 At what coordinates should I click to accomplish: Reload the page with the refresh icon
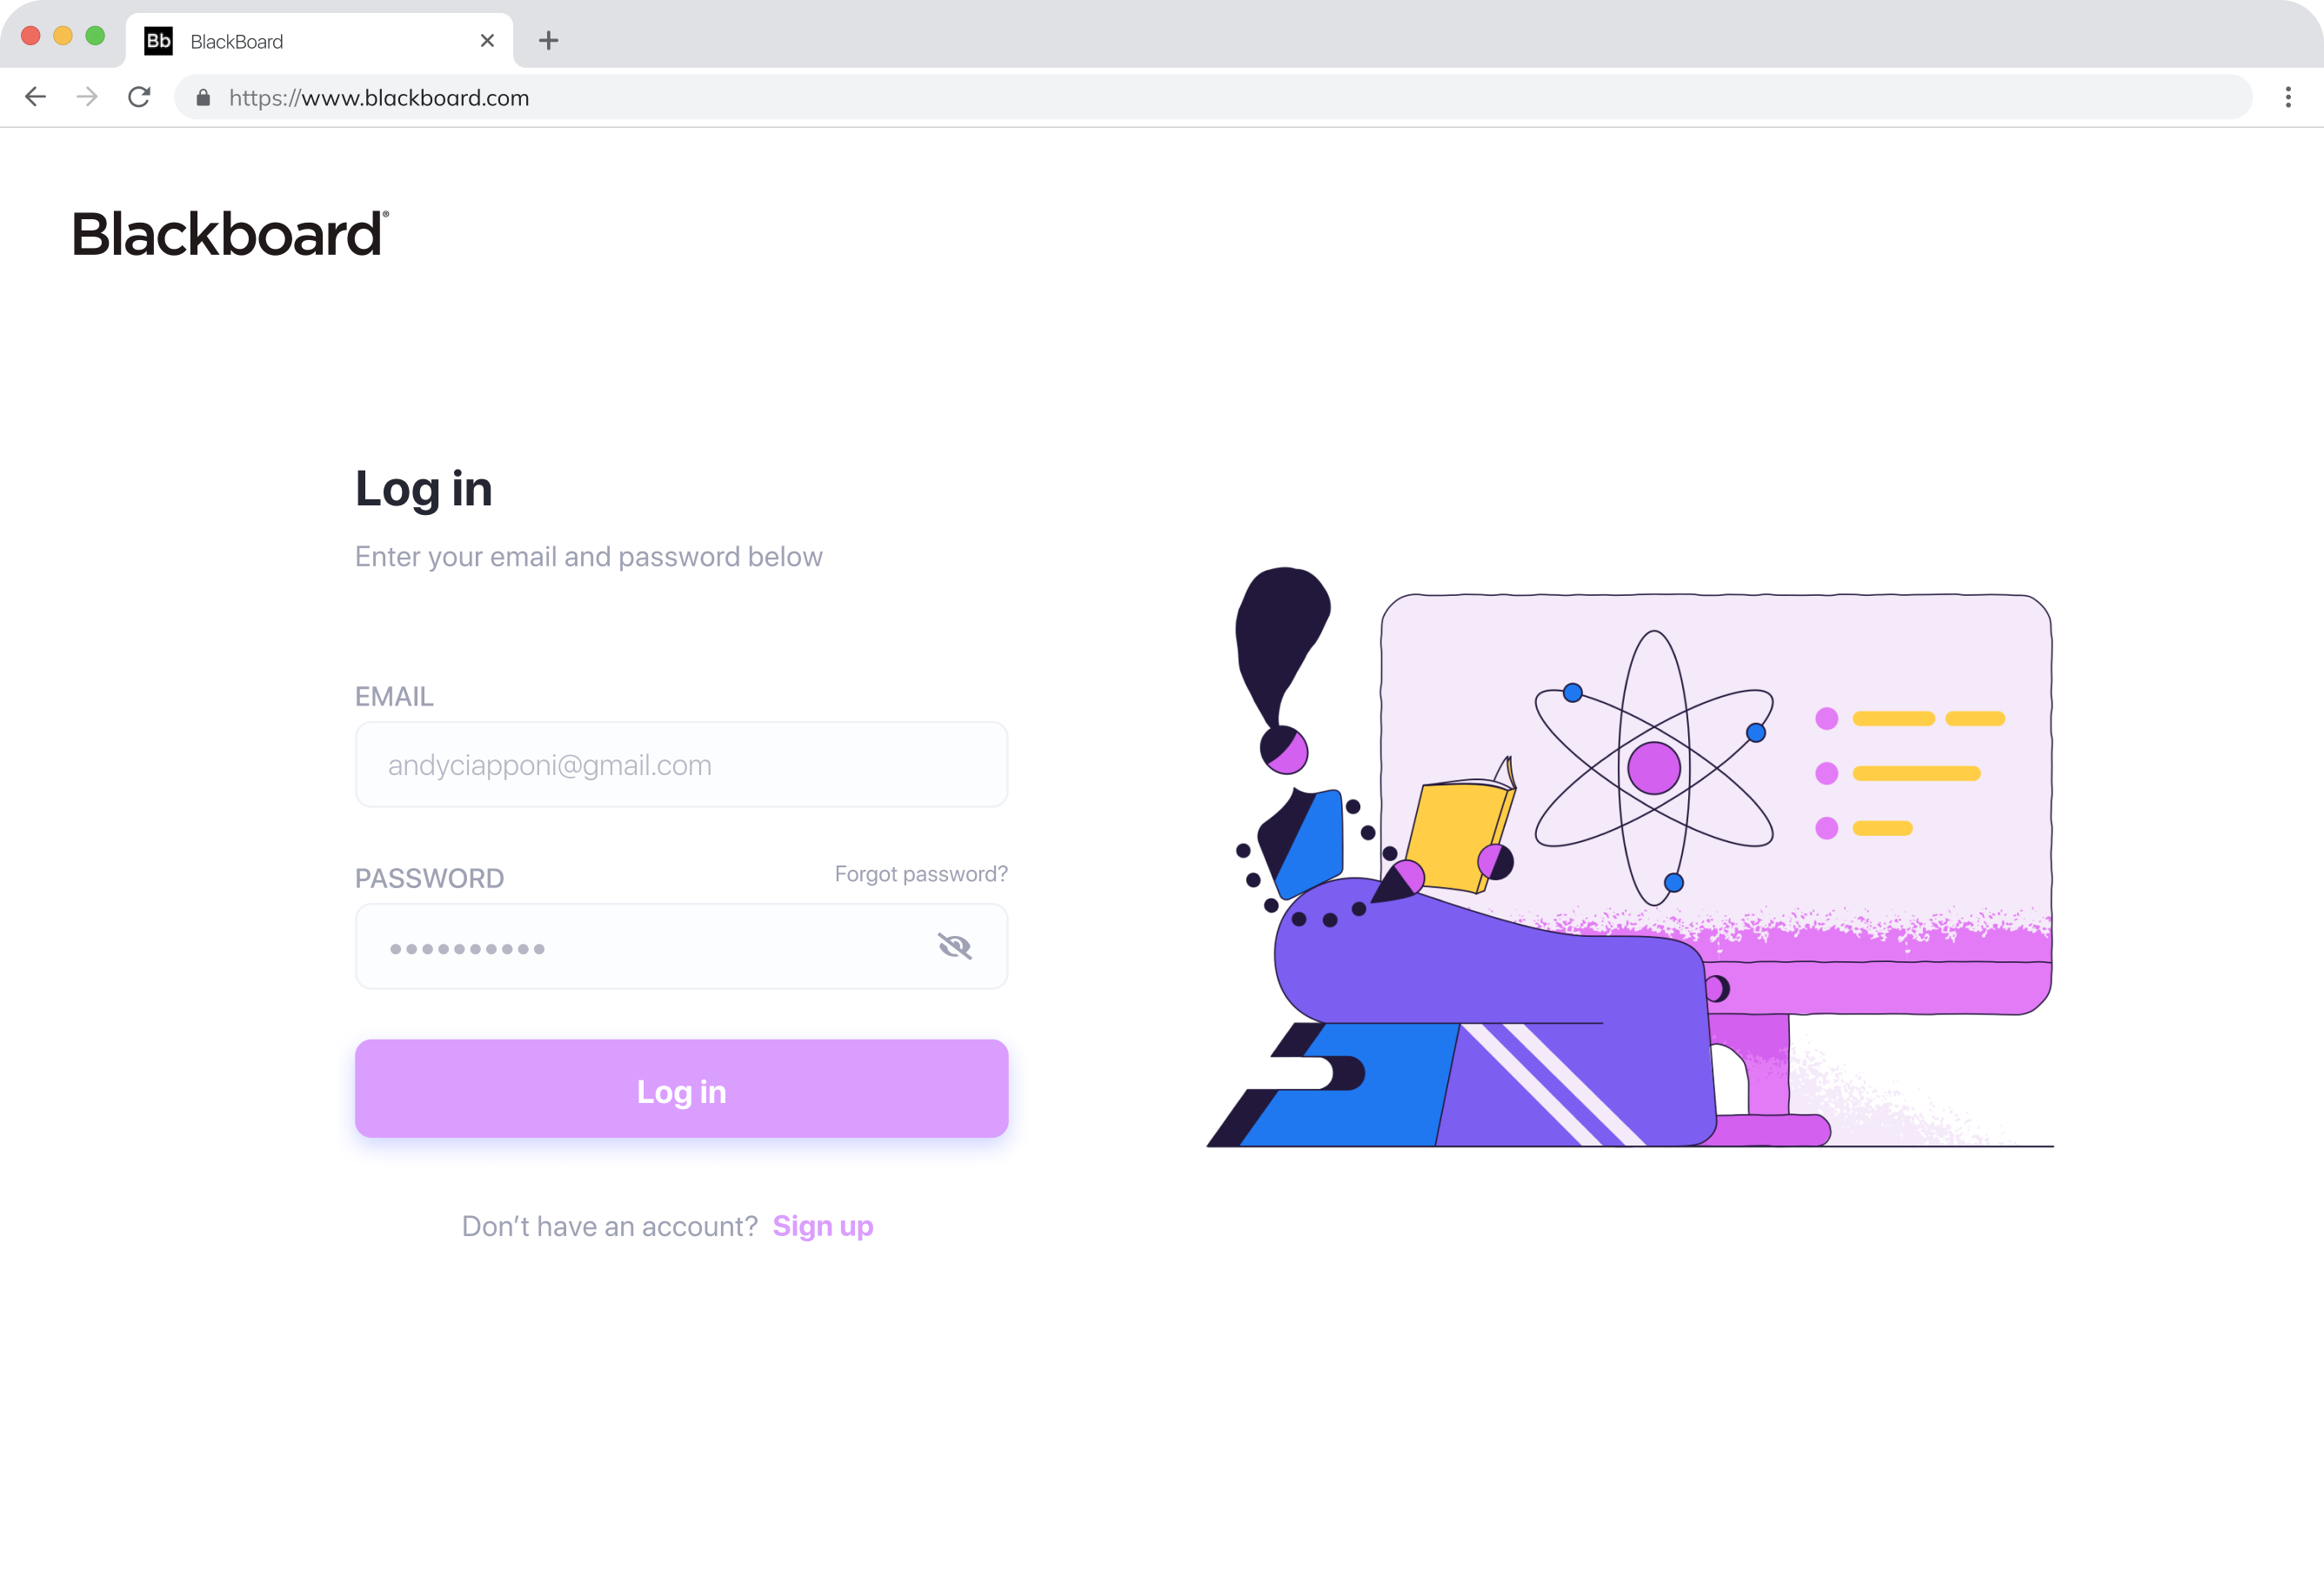(139, 97)
